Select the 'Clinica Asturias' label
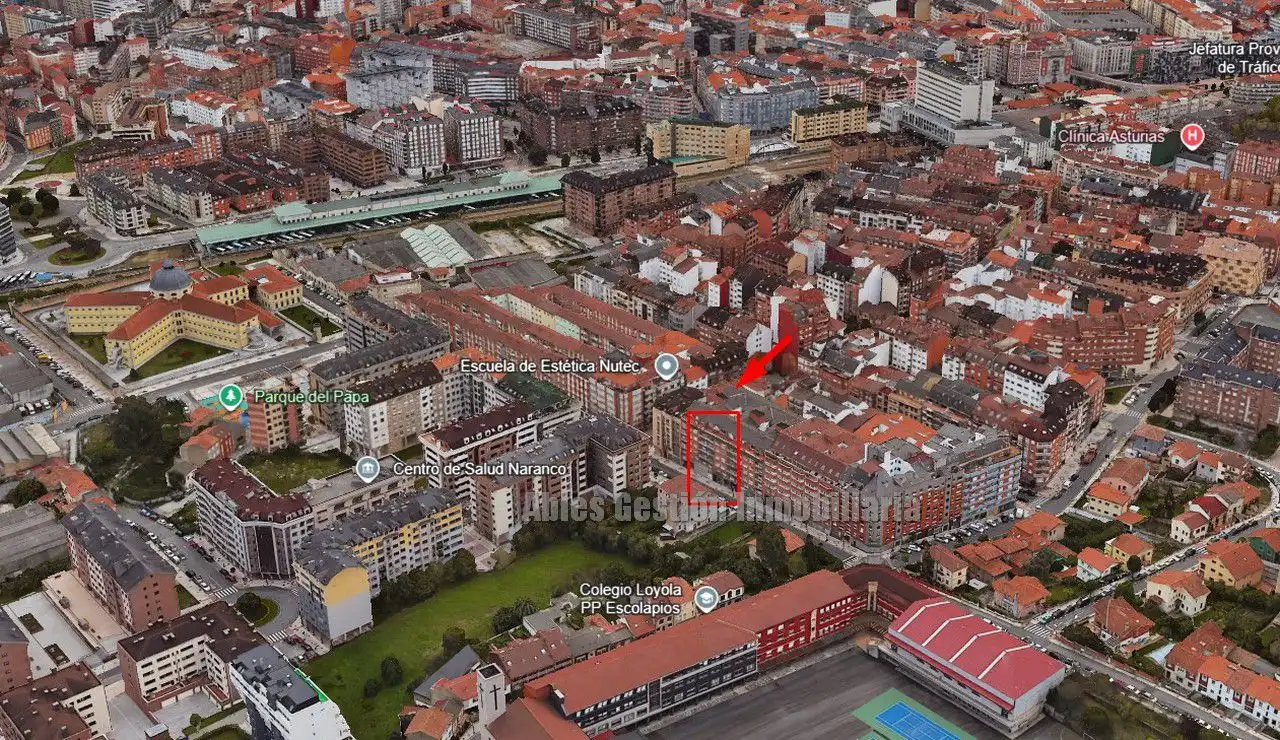The width and height of the screenshot is (1280, 740). click(1111, 136)
